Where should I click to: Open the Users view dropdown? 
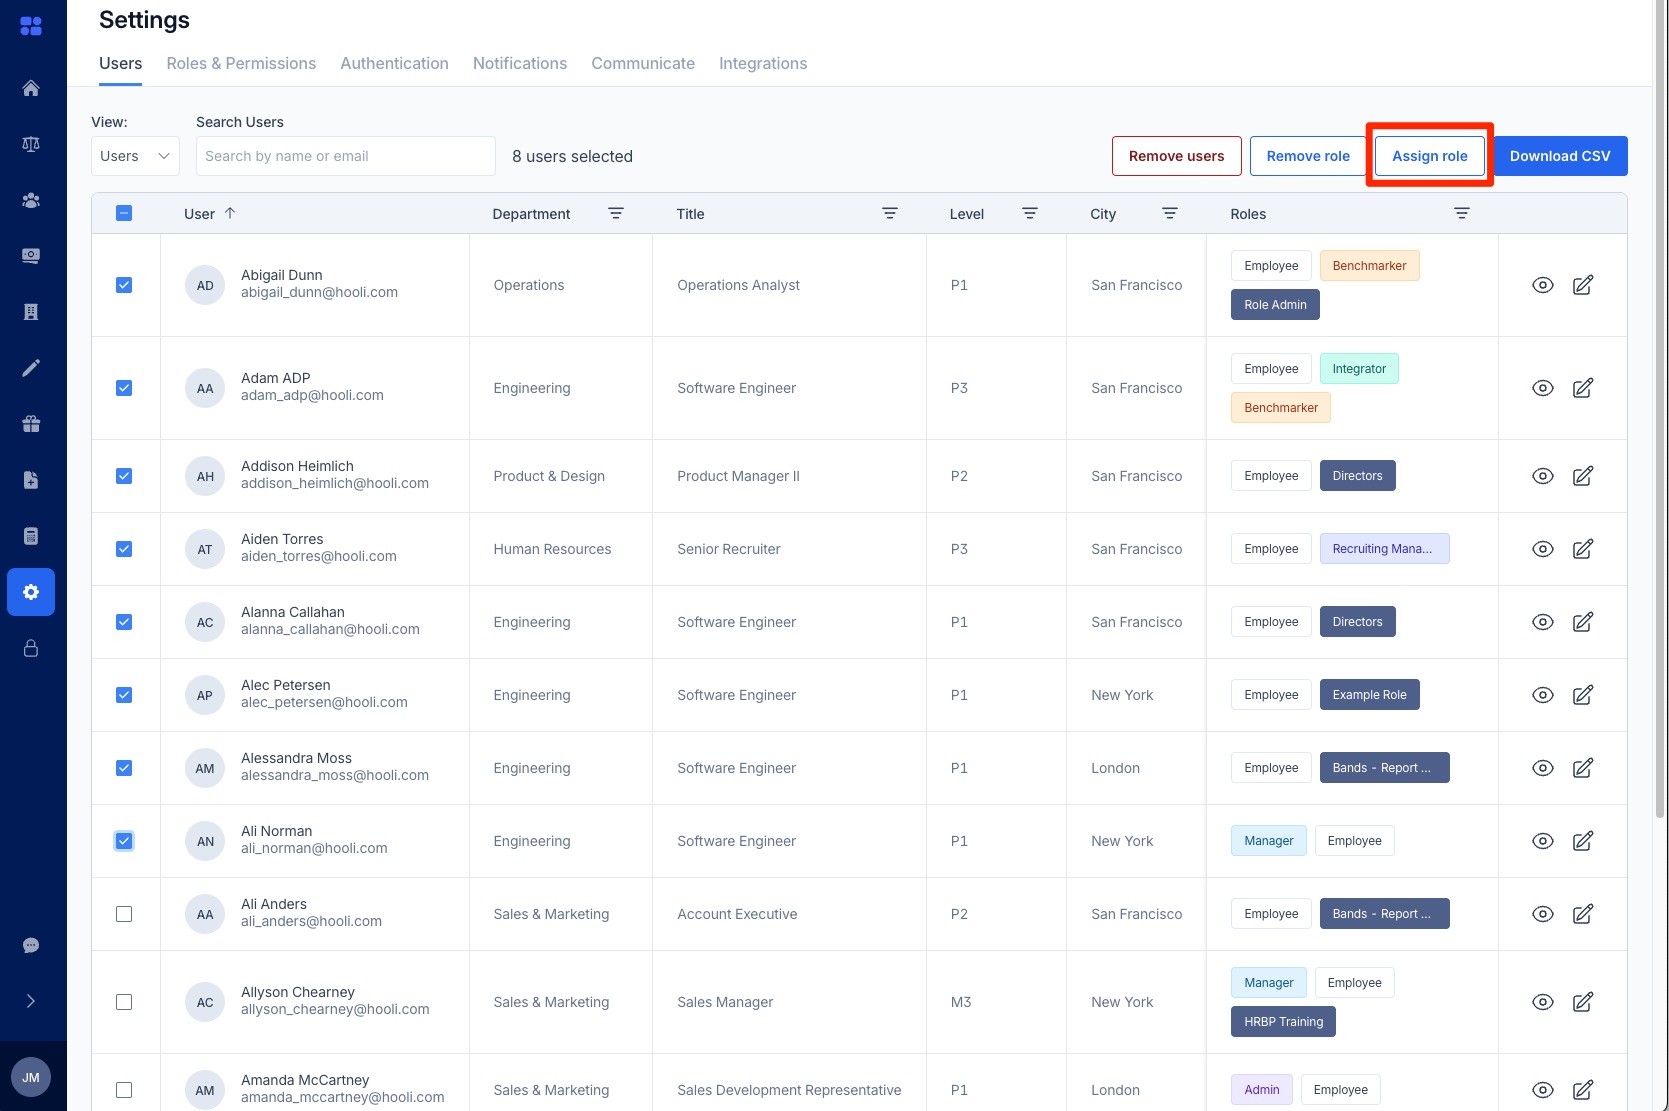coord(134,156)
